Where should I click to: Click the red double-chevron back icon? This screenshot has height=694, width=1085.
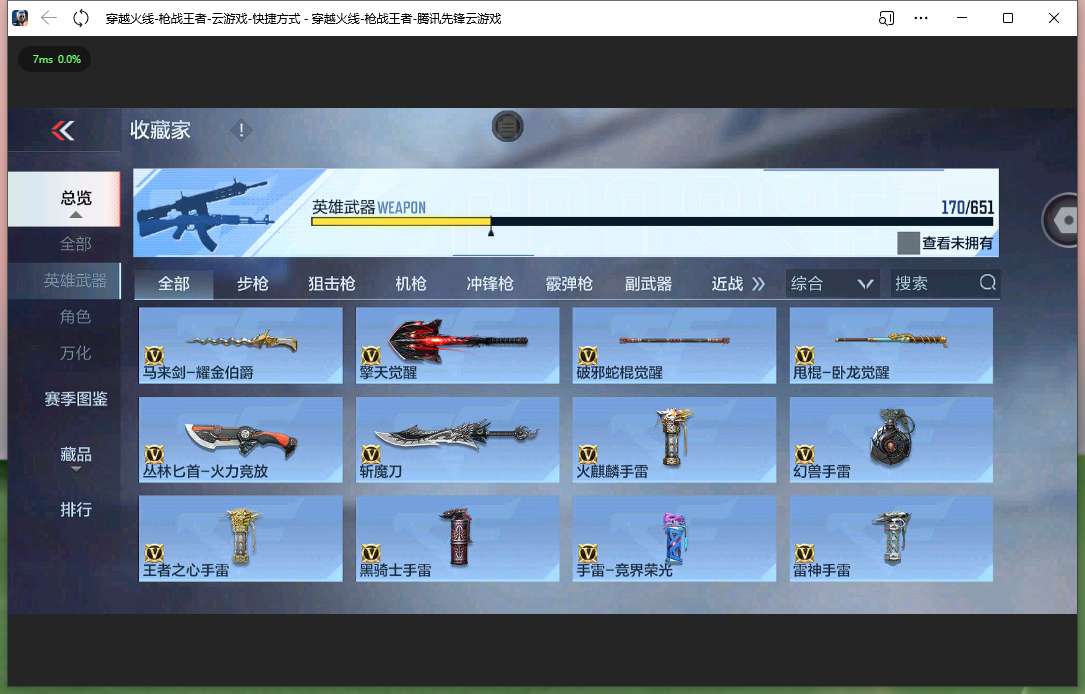(63, 130)
